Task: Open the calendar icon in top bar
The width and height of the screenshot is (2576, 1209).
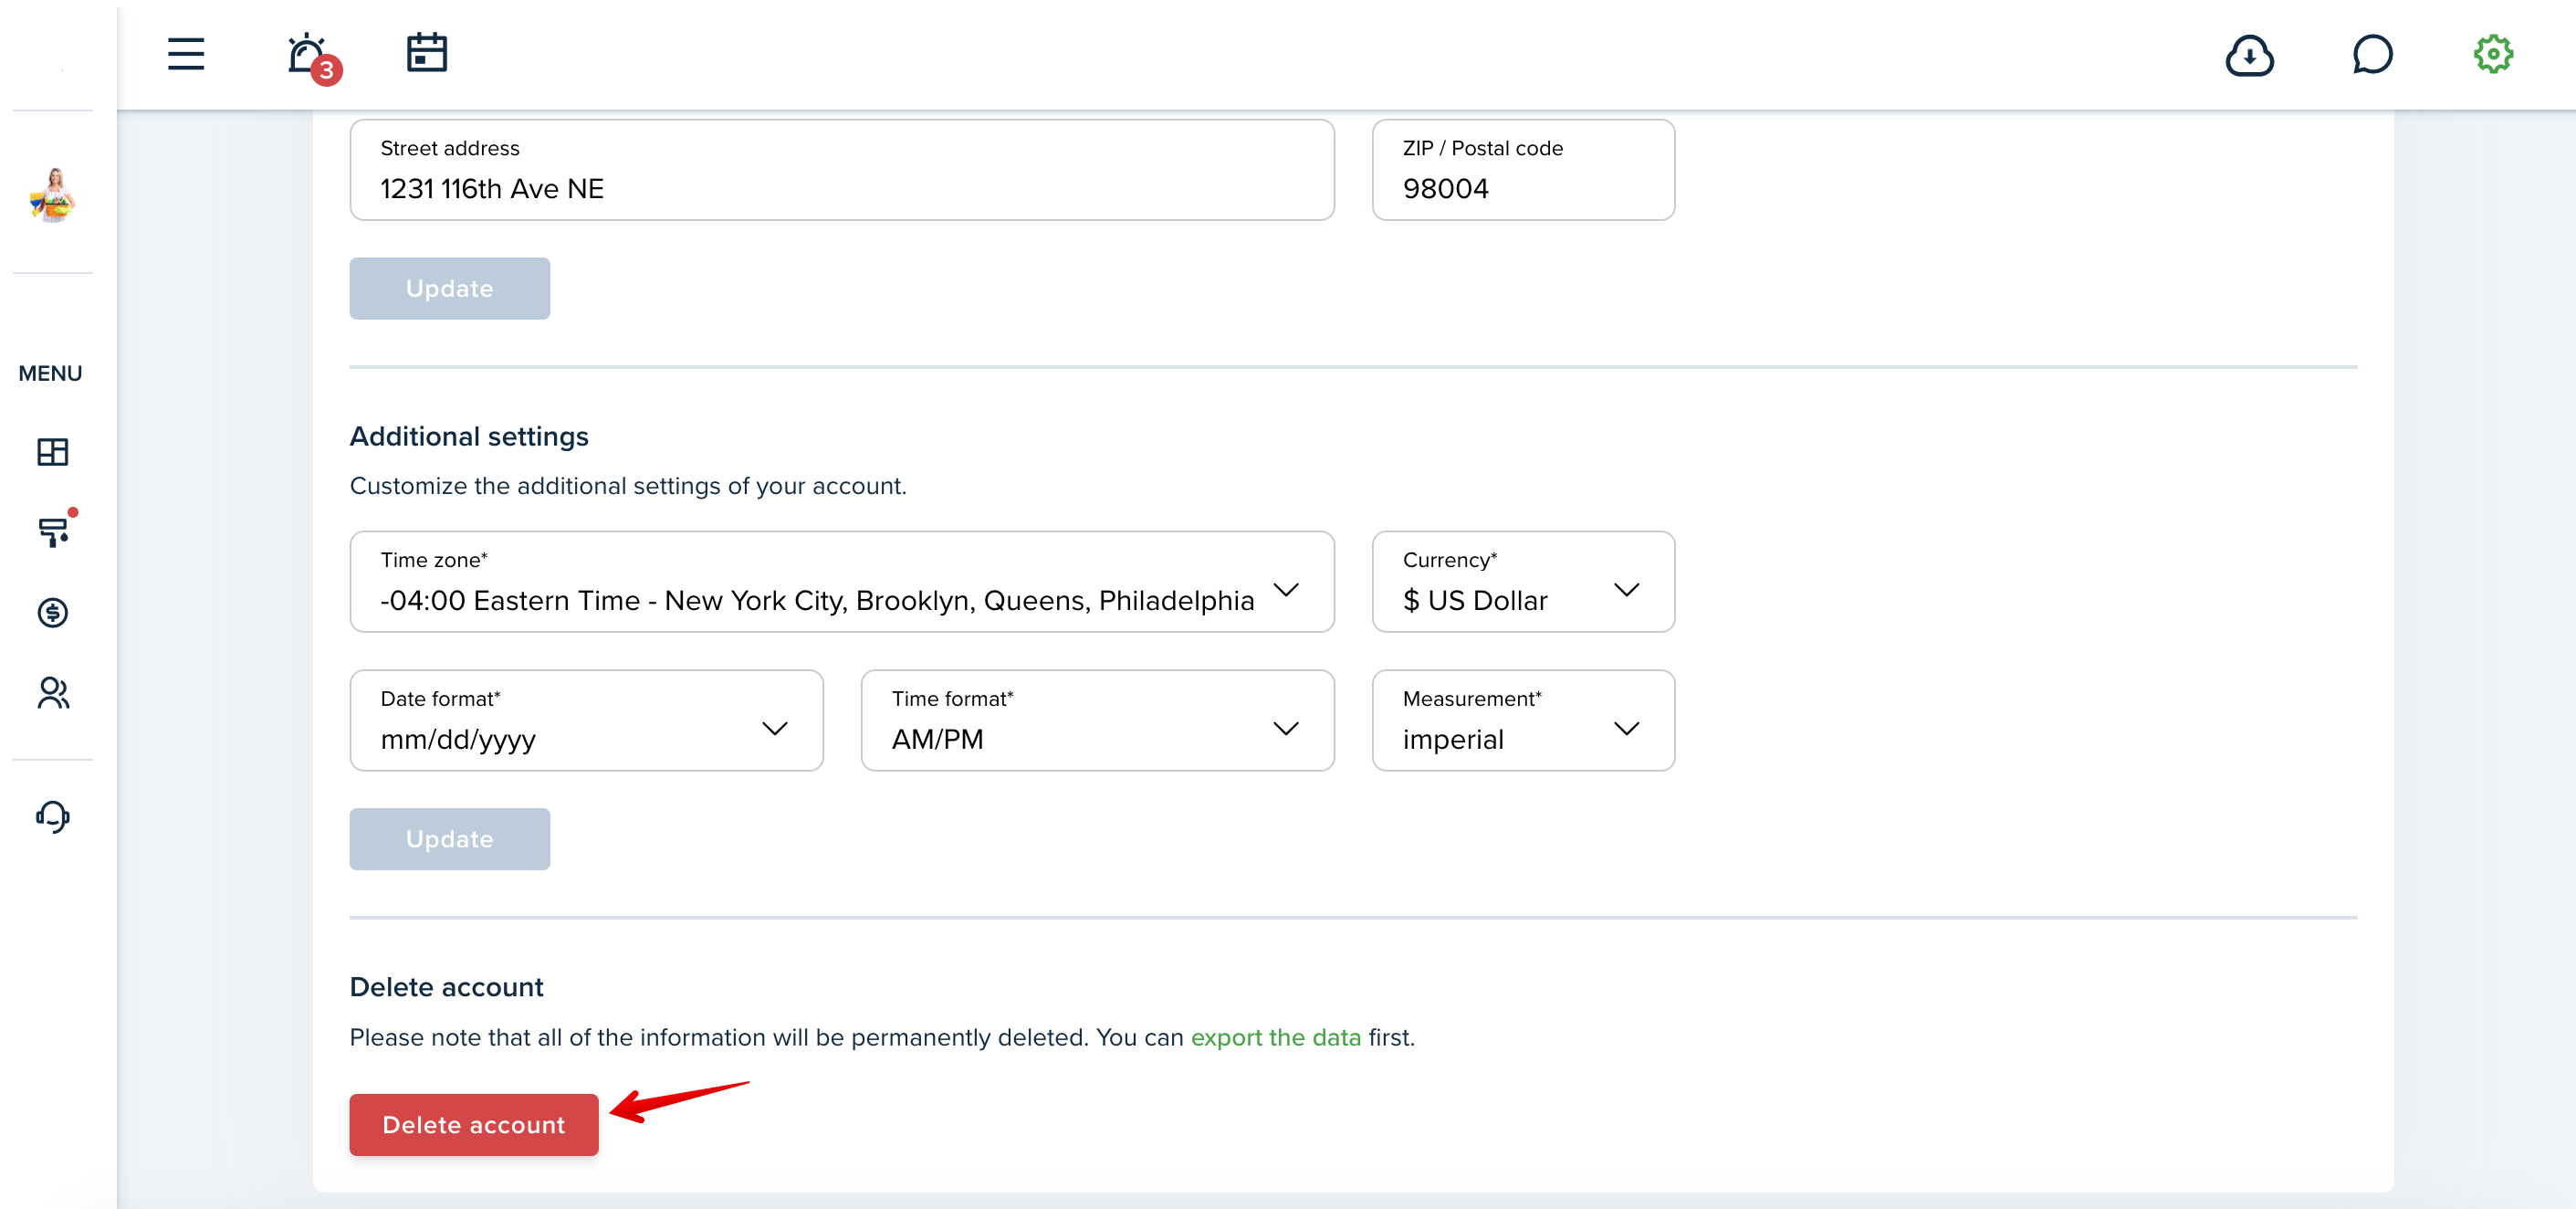Action: click(427, 53)
